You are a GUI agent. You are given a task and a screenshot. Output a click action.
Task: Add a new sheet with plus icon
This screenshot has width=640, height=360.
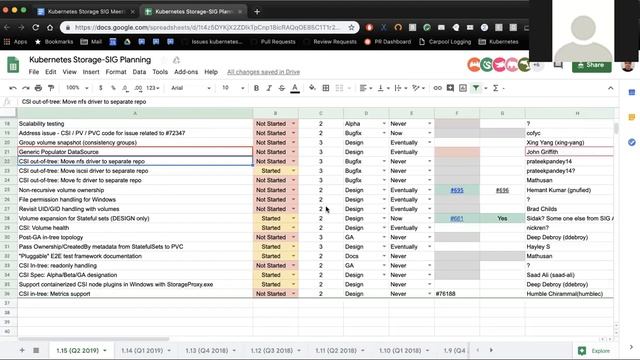click(x=22, y=350)
